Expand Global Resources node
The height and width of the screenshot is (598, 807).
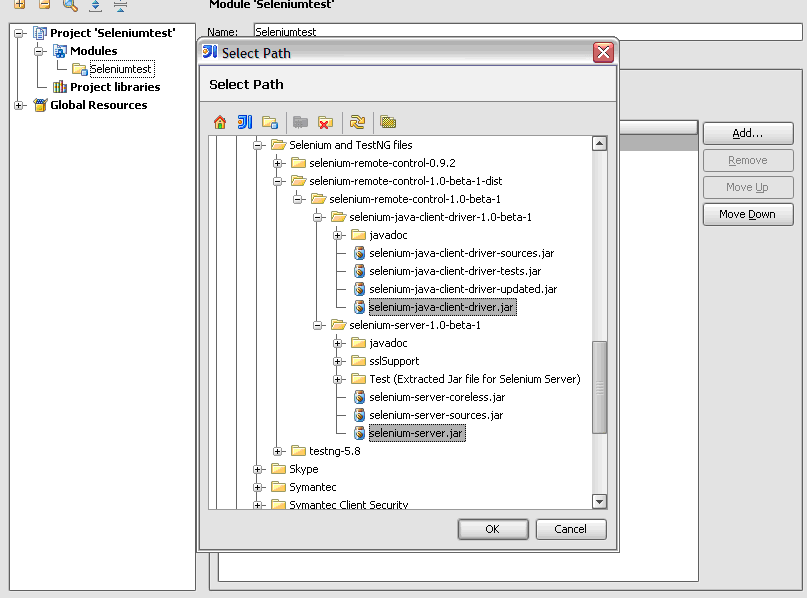pos(19,105)
